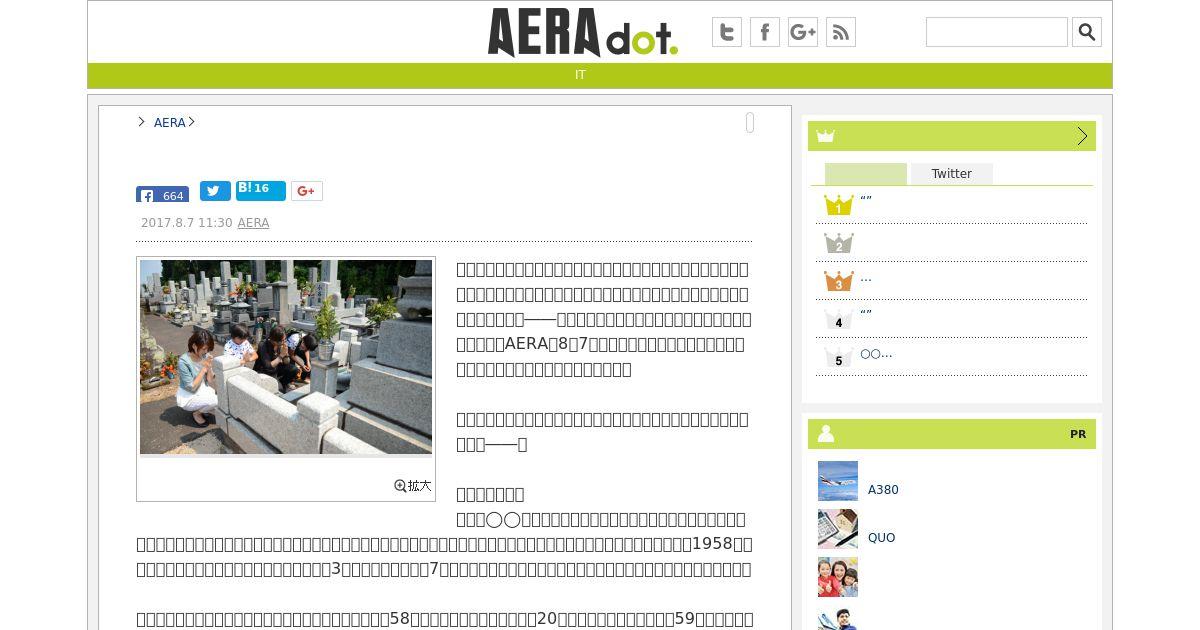Click the QUO calculator thumbnail
This screenshot has height=630, width=1200.
[x=838, y=529]
